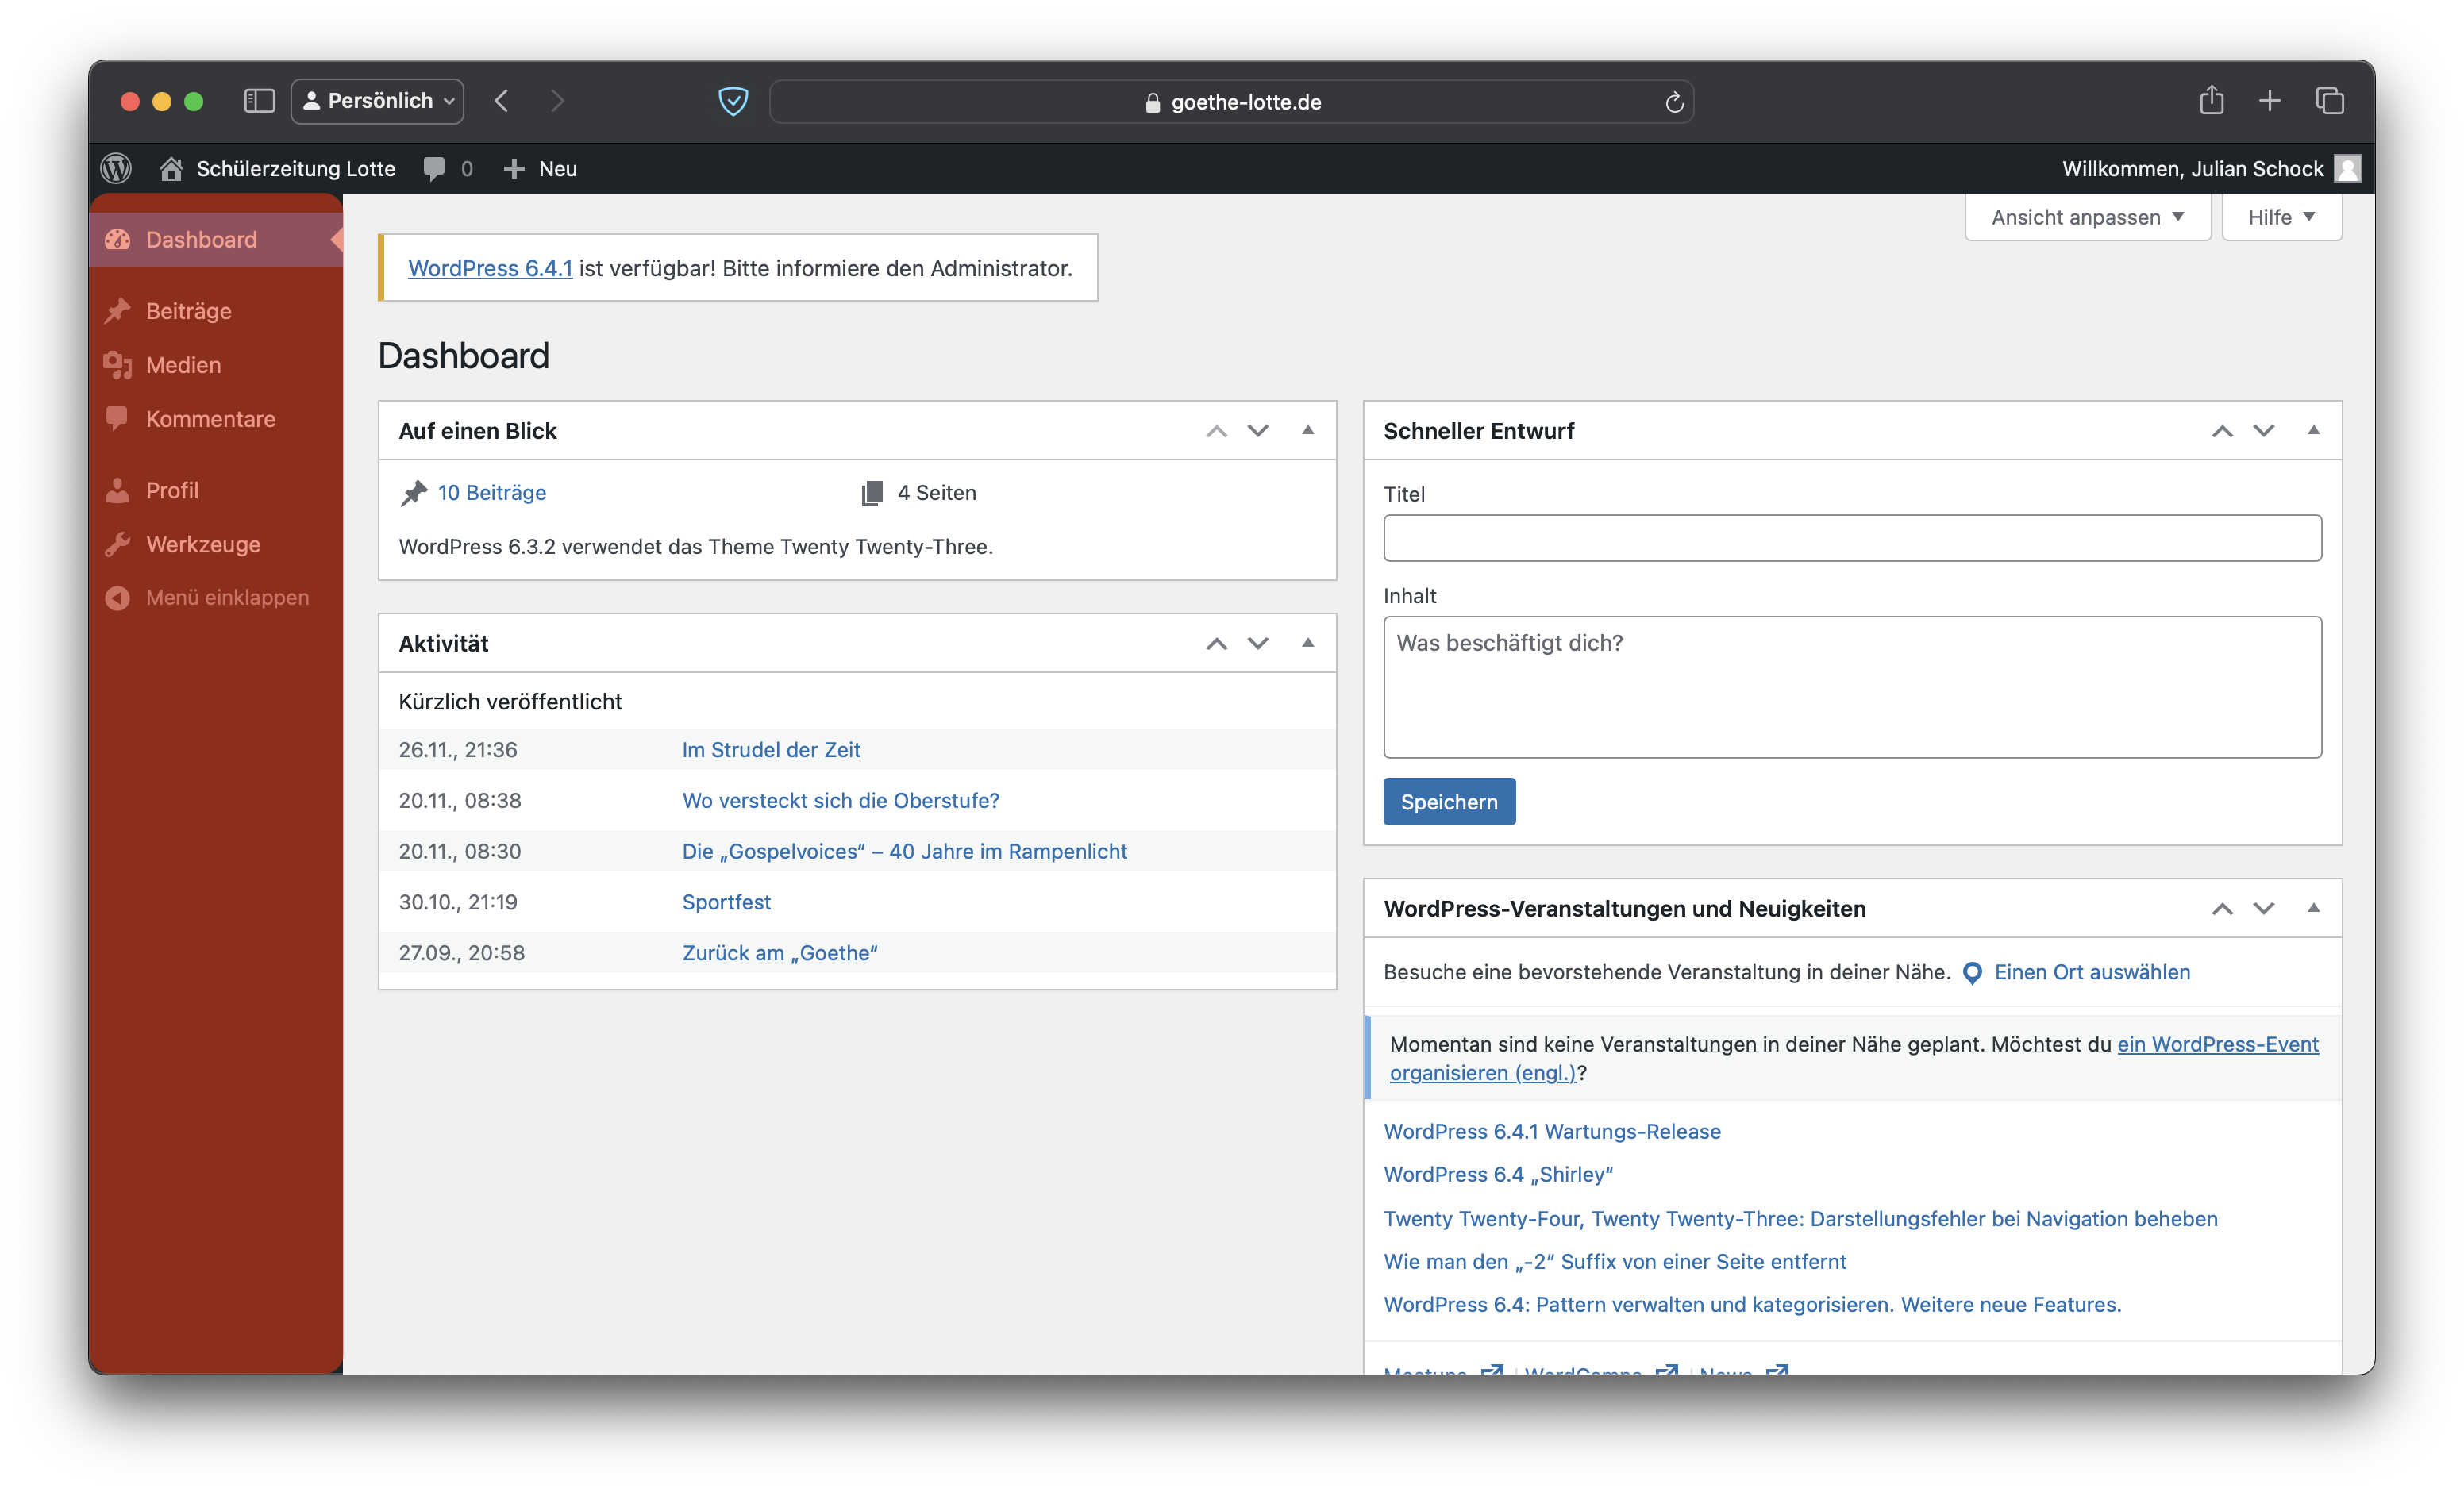Toggle the Aktivität panel closed

pos(1307,643)
